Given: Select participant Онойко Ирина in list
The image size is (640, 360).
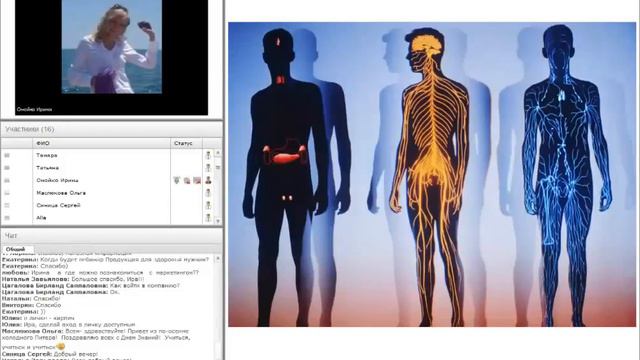Looking at the screenshot, I should point(57,180).
